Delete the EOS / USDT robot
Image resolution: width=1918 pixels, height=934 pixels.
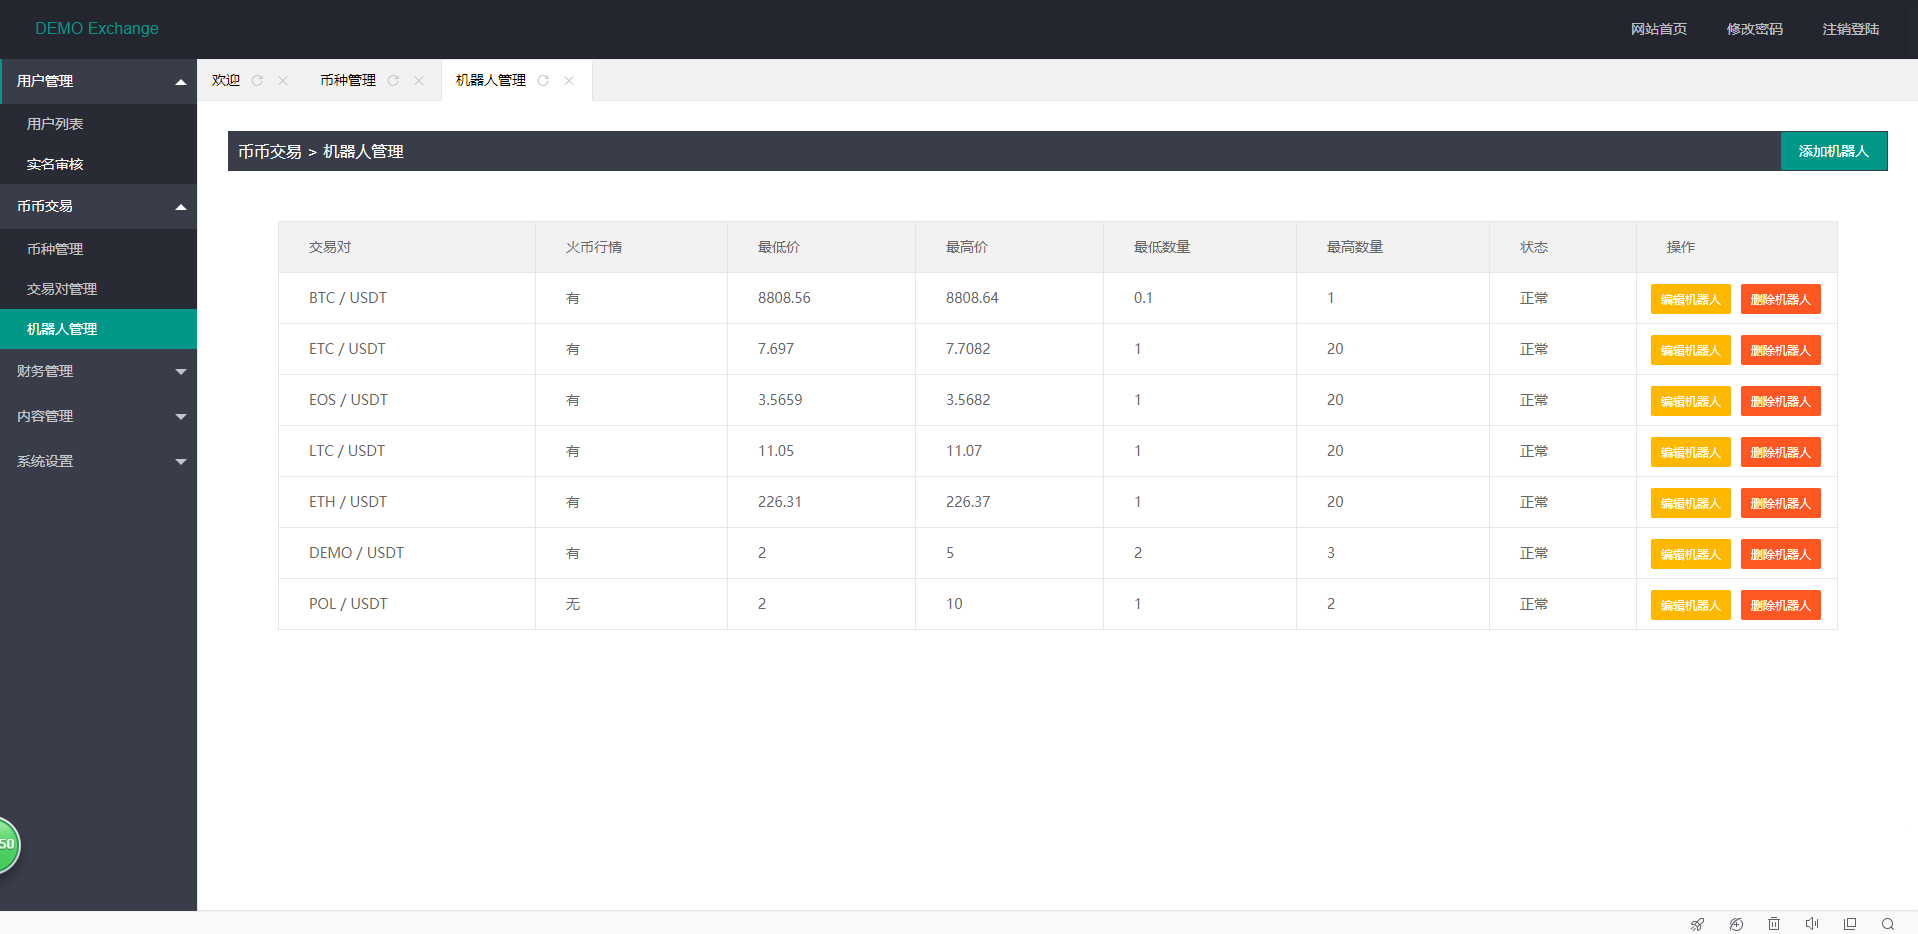(1781, 401)
